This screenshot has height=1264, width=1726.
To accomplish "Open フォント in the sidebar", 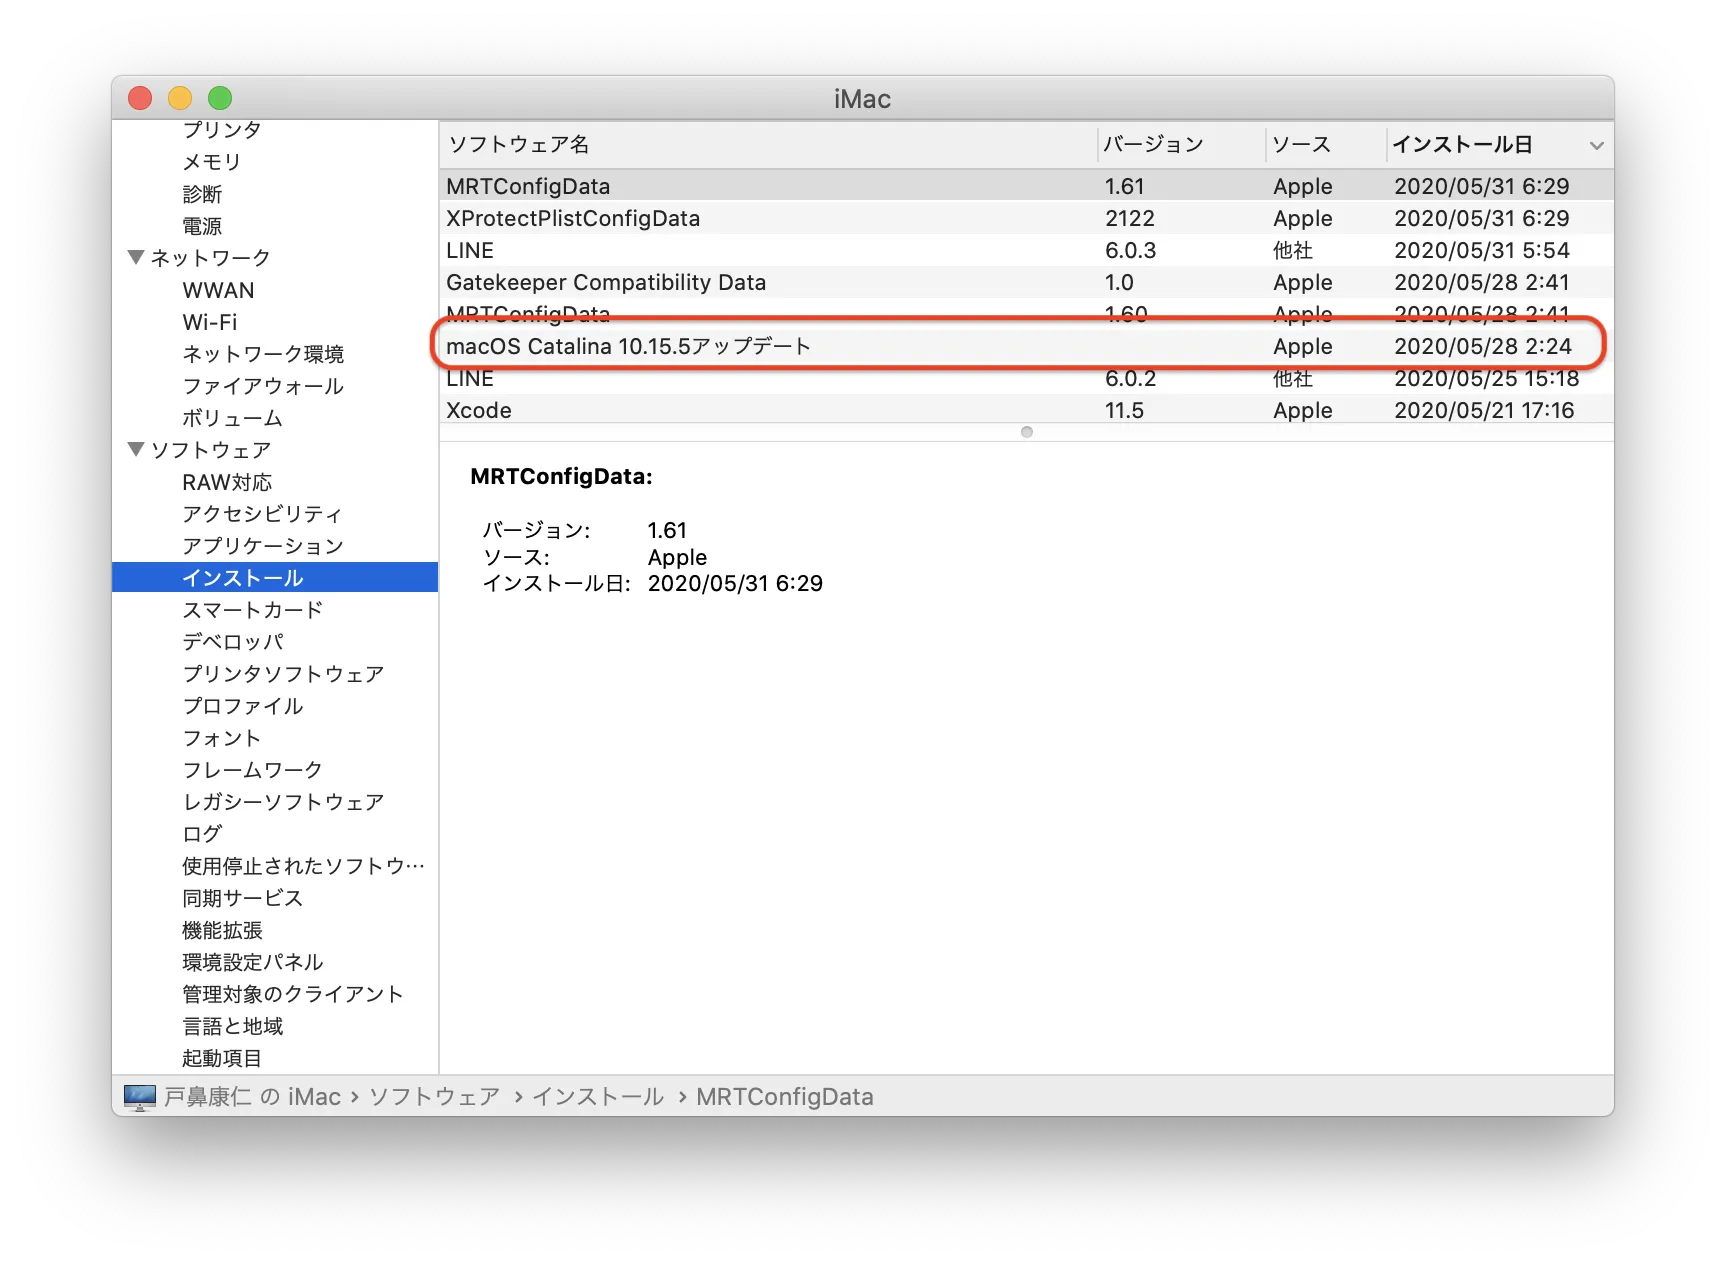I will click(x=222, y=738).
